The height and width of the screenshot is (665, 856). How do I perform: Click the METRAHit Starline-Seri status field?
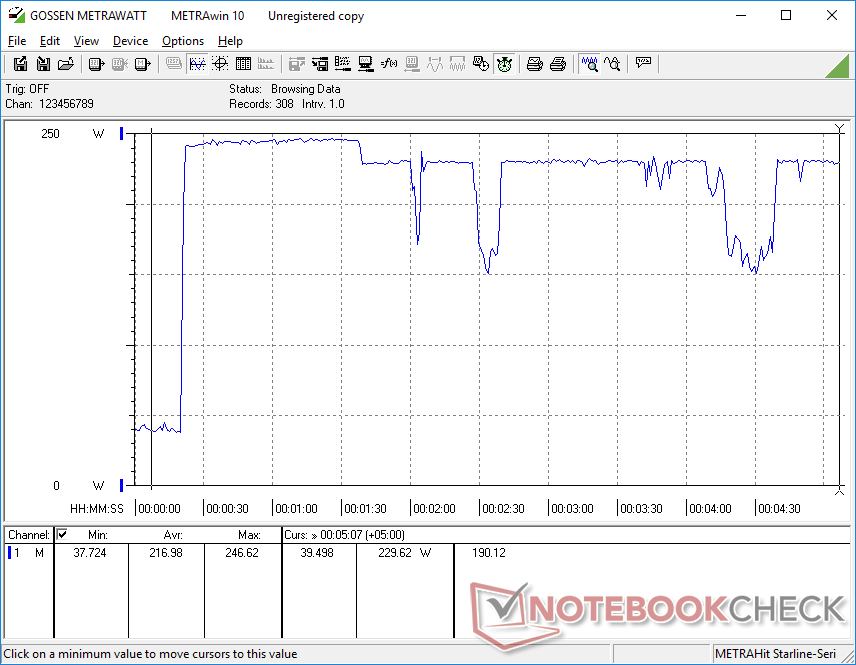coord(775,654)
